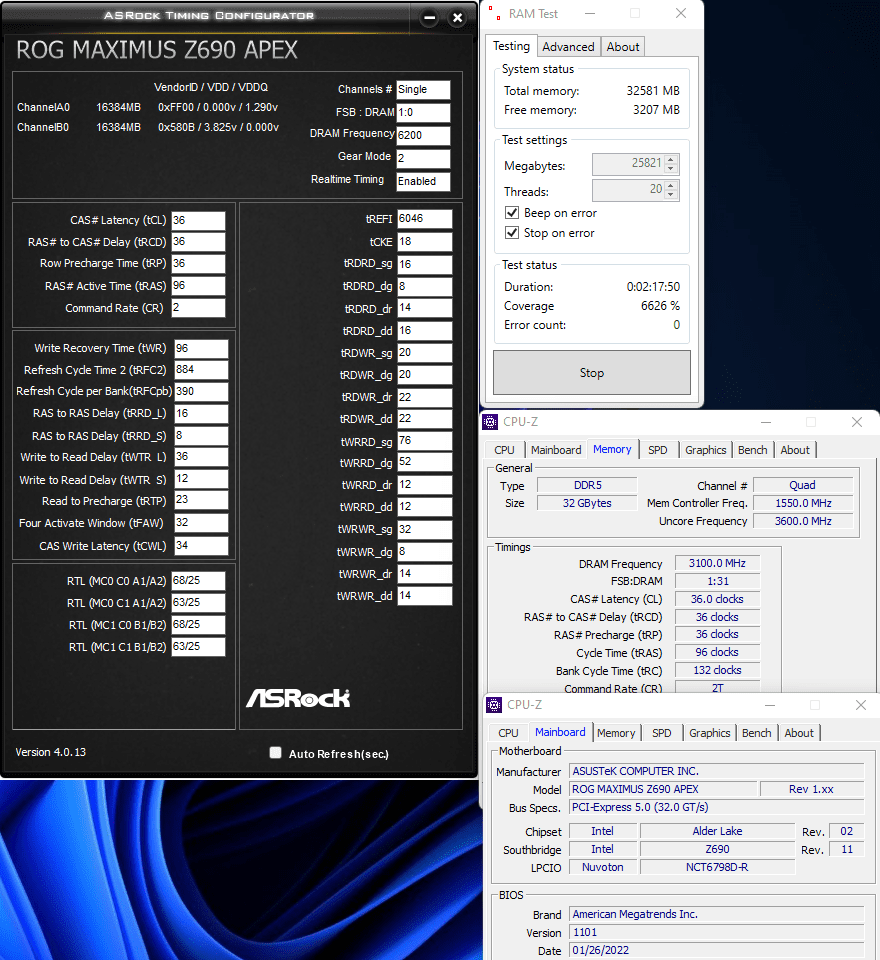Open SPD tab in upper CPU-Z window
This screenshot has height=960, width=880.
[x=658, y=450]
